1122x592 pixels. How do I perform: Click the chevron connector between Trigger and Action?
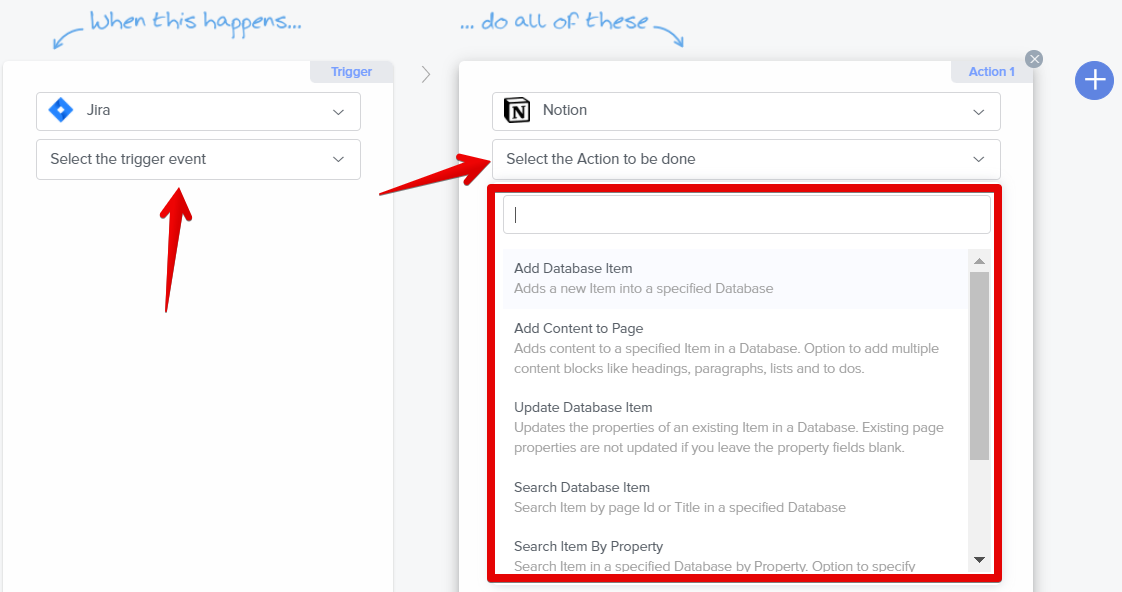point(426,73)
